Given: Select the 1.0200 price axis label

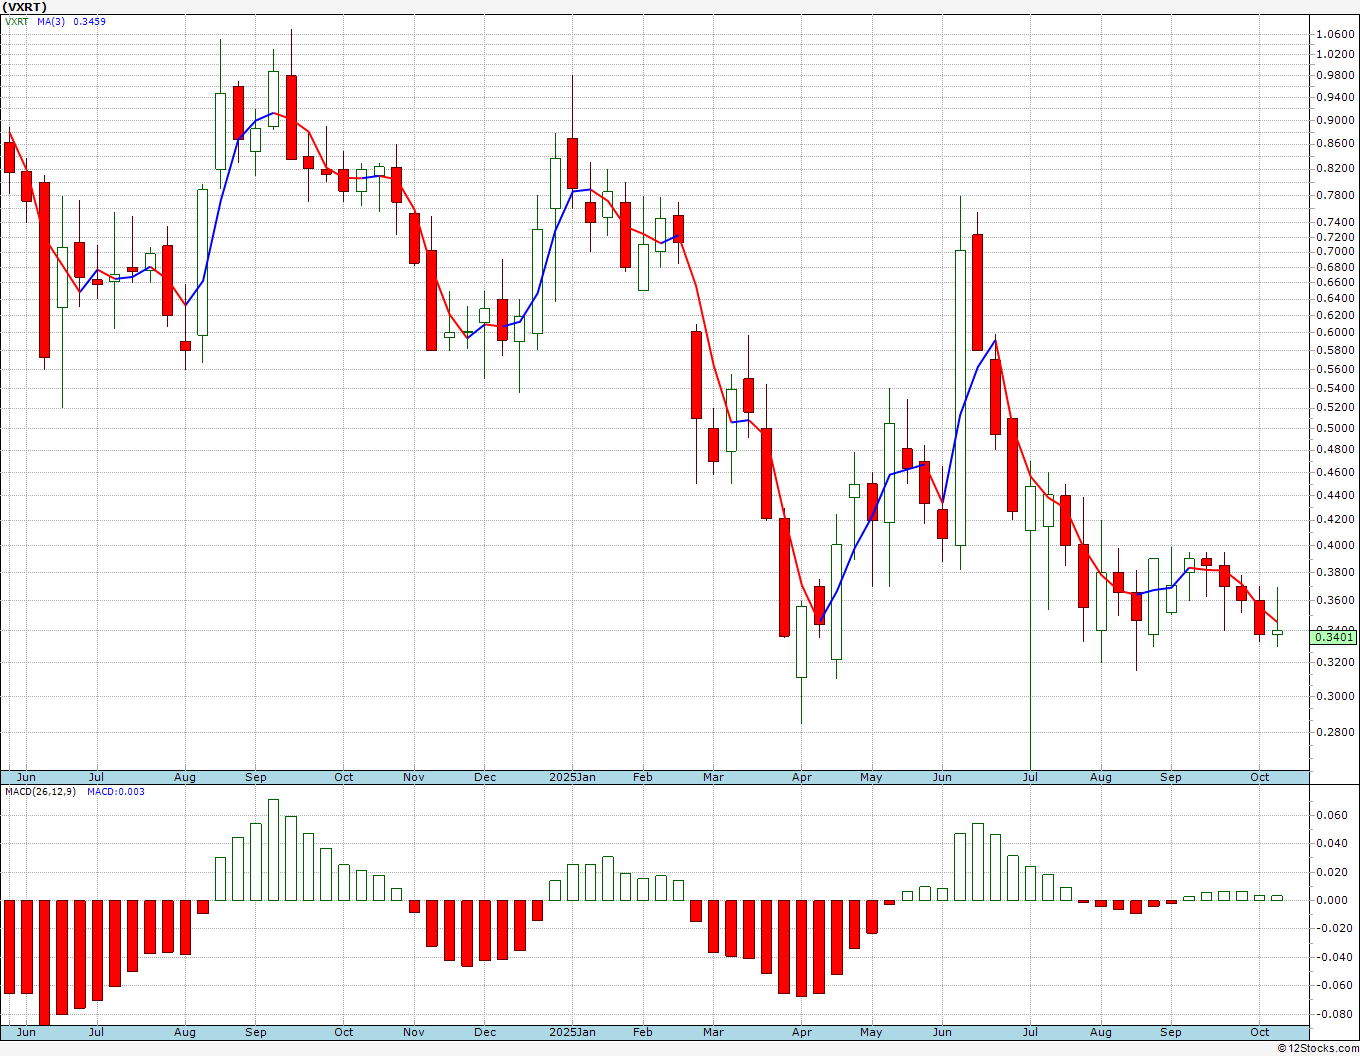Looking at the screenshot, I should pos(1336,54).
